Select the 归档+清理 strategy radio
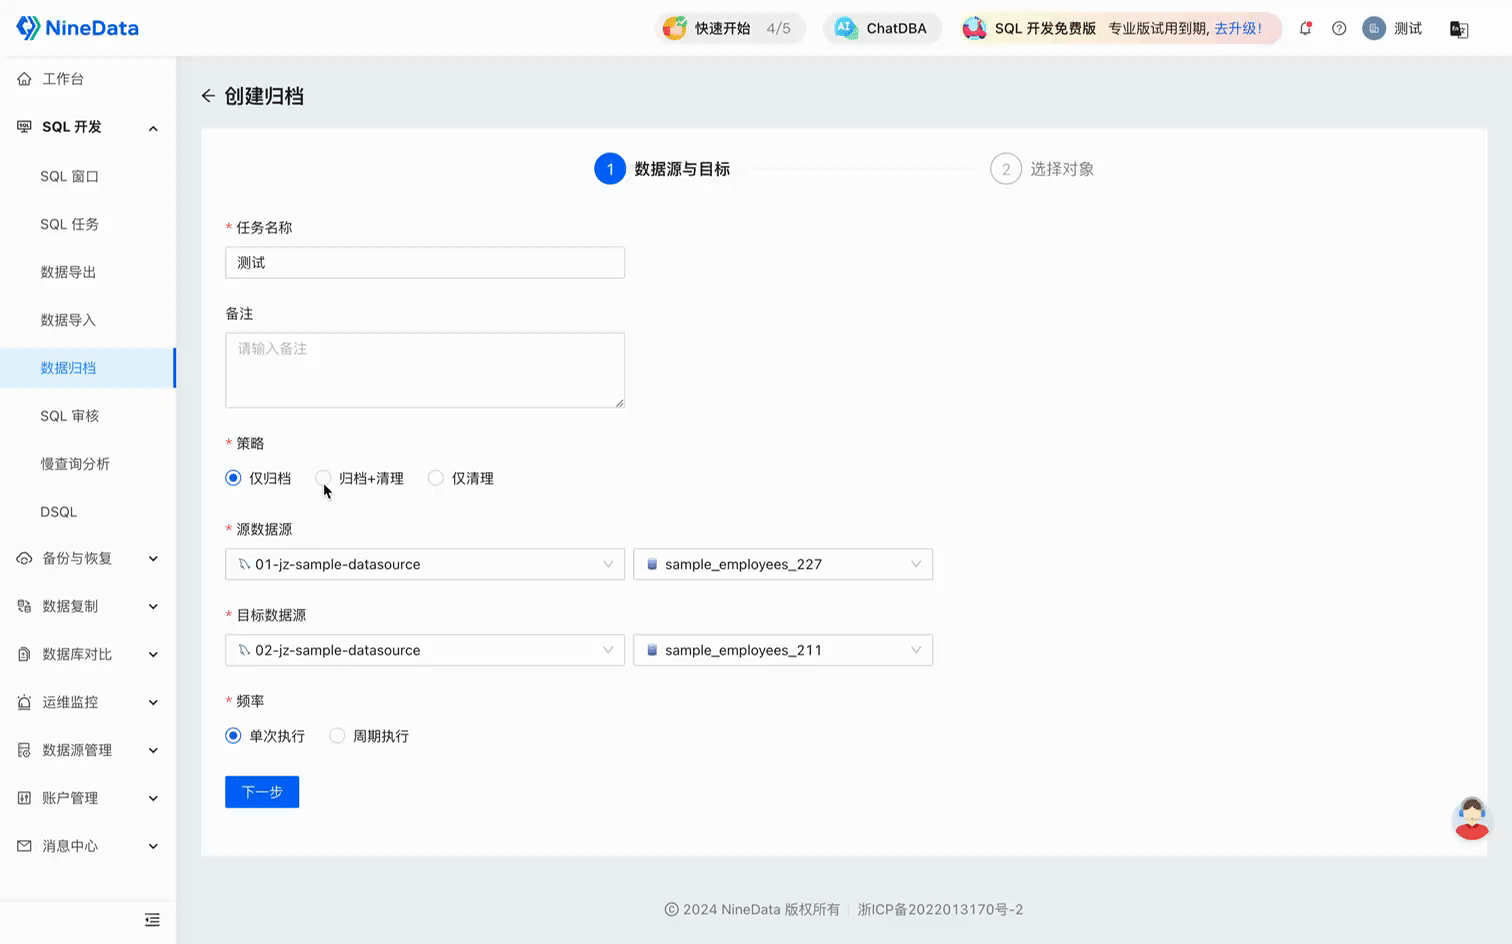The height and width of the screenshot is (944, 1512). (x=323, y=478)
